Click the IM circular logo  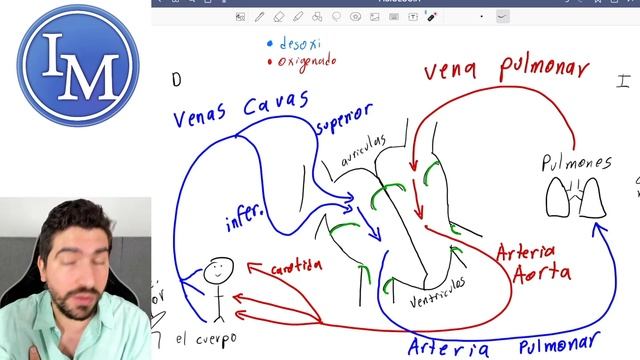tap(78, 66)
